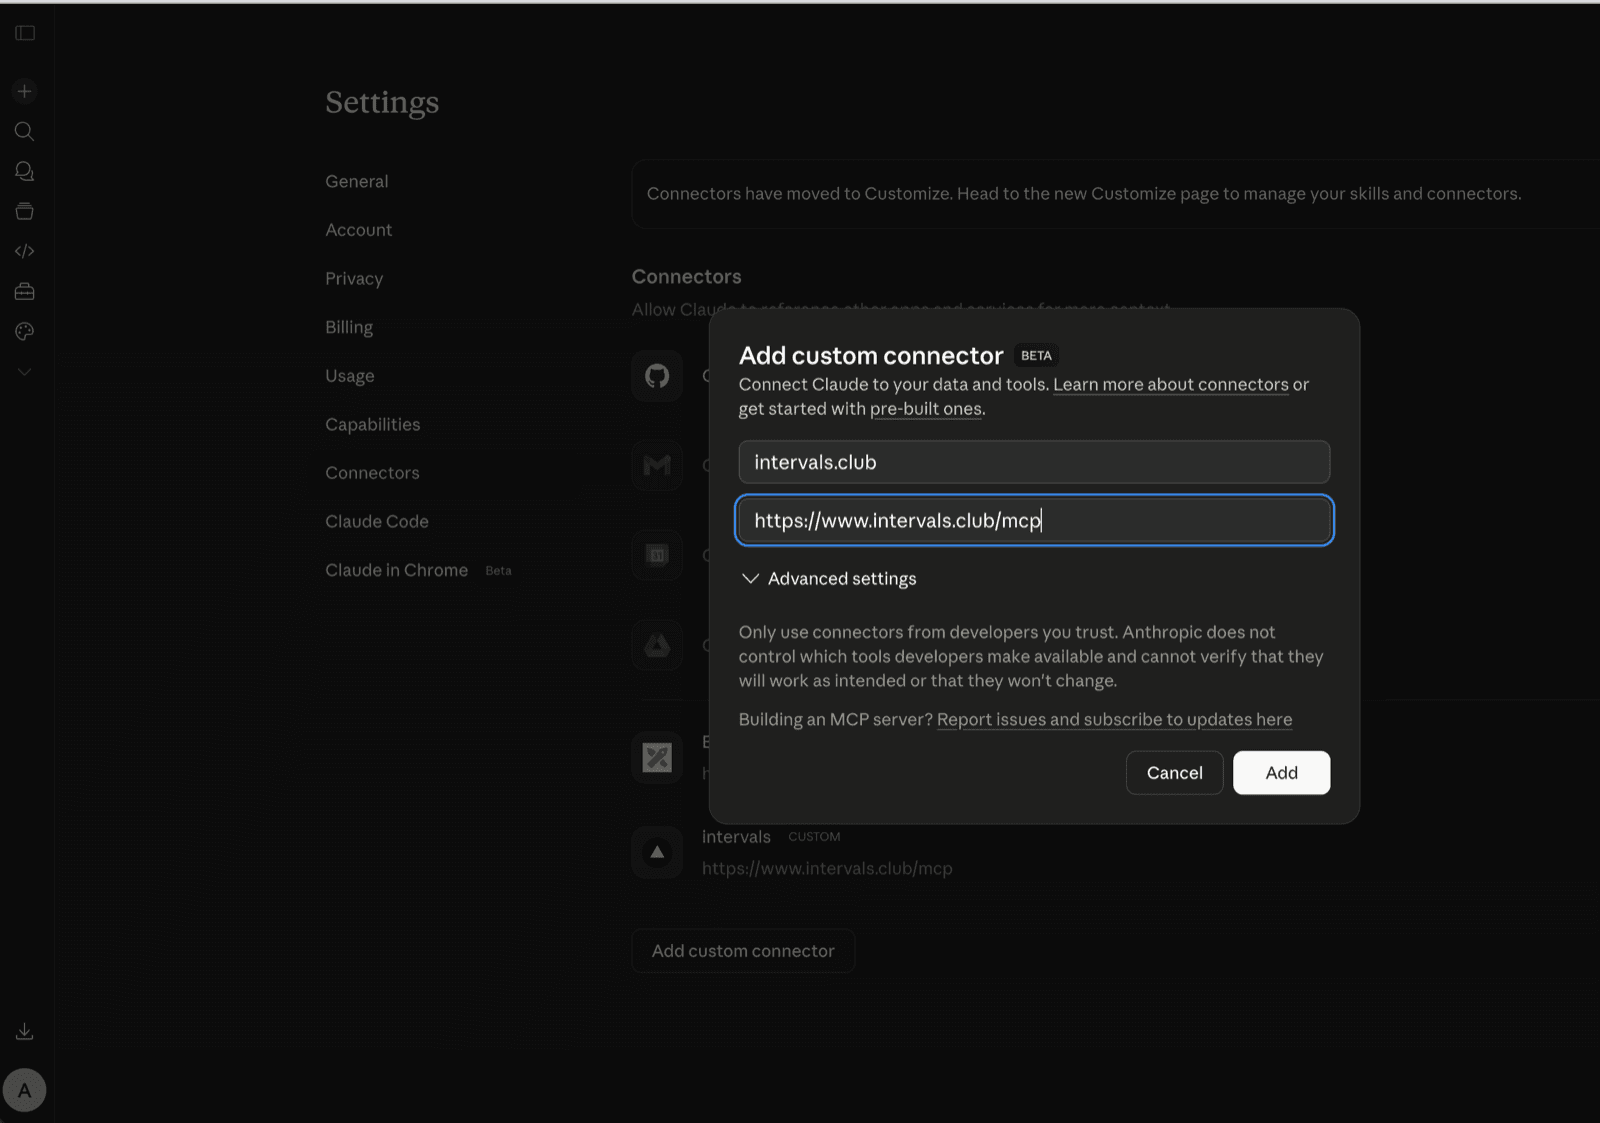Toggle the sidebar panel icon
This screenshot has width=1600, height=1123.
tap(25, 33)
